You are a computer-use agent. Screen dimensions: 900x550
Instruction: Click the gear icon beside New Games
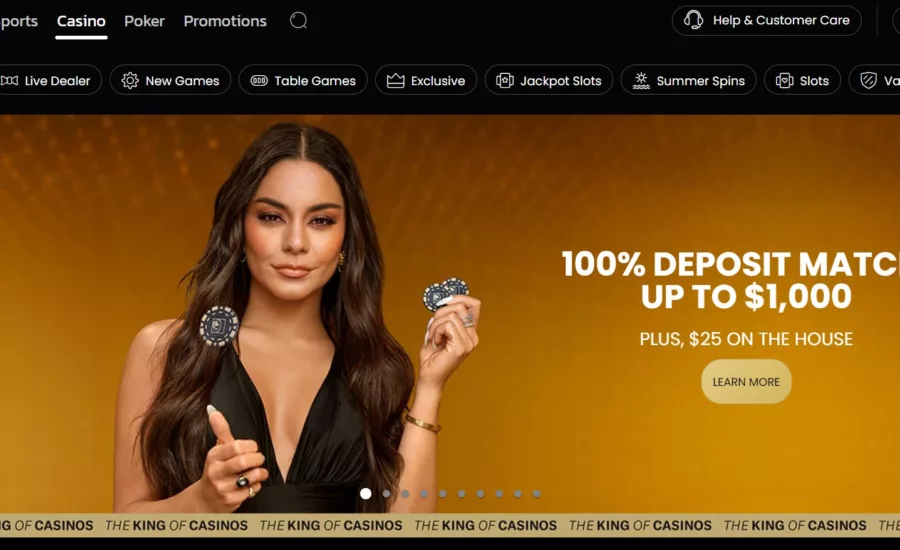tap(130, 80)
